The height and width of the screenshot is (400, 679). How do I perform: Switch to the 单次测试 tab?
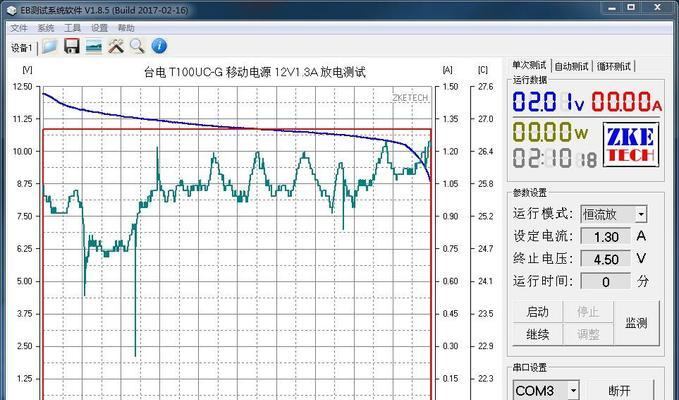click(529, 65)
